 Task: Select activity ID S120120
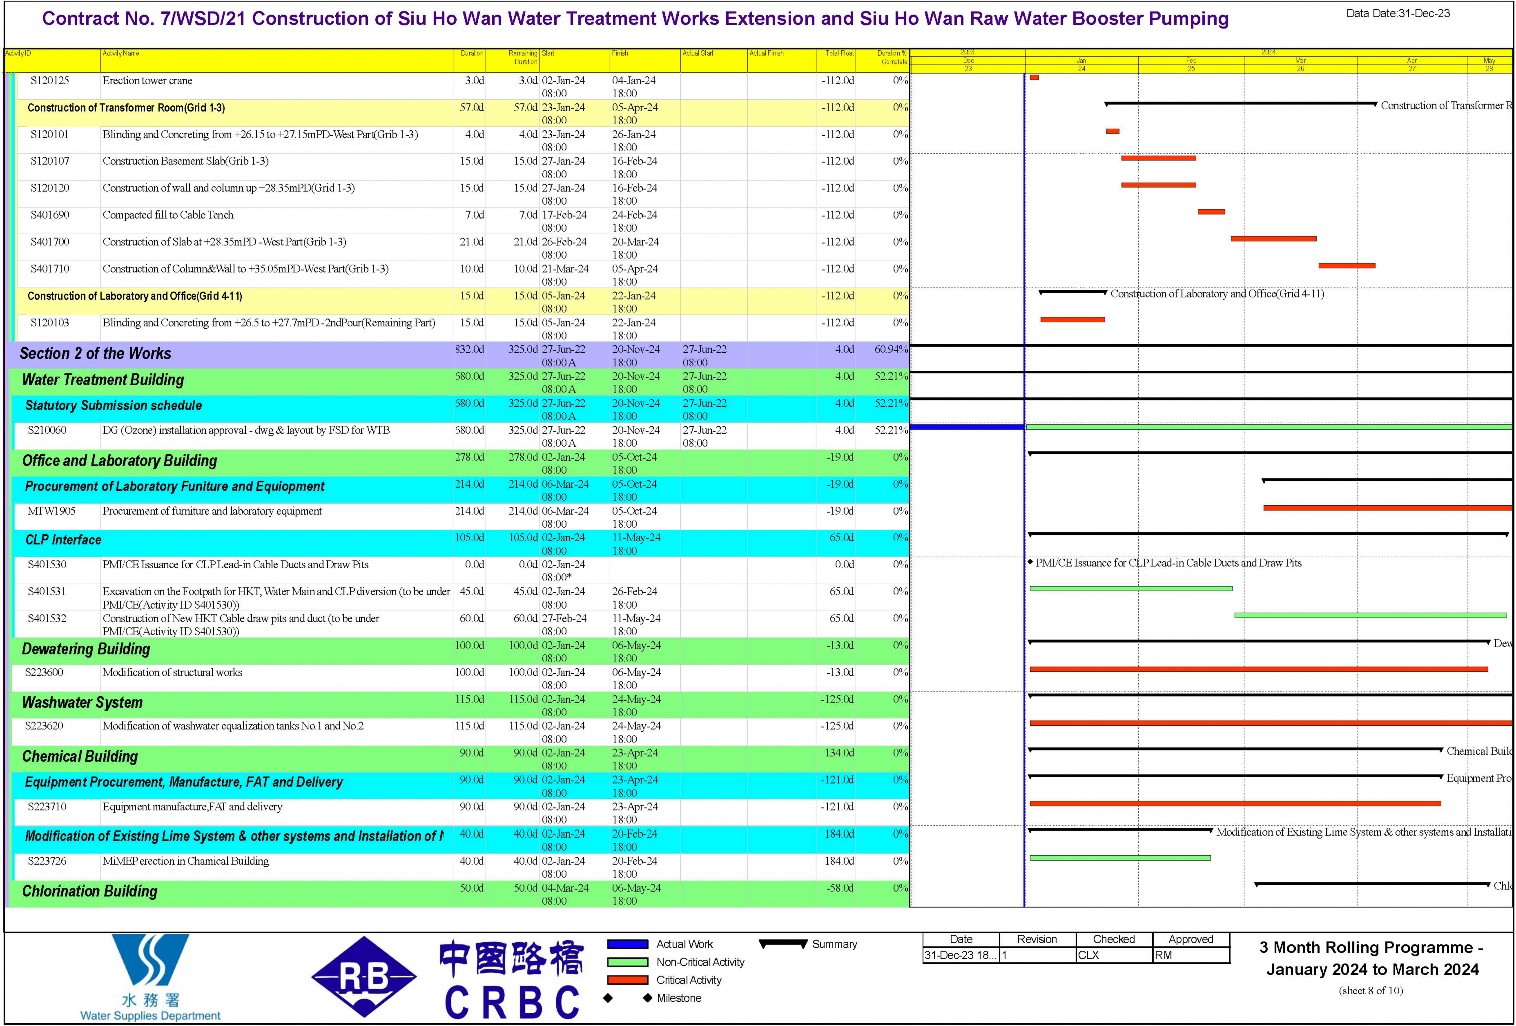[49, 188]
